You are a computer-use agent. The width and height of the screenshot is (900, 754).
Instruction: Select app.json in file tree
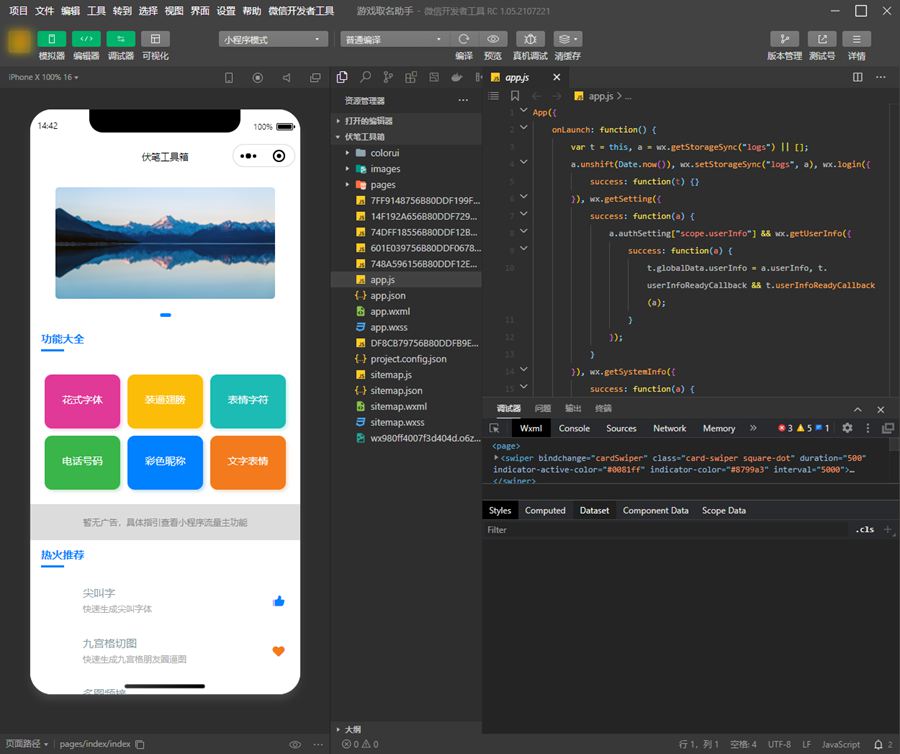(x=387, y=296)
